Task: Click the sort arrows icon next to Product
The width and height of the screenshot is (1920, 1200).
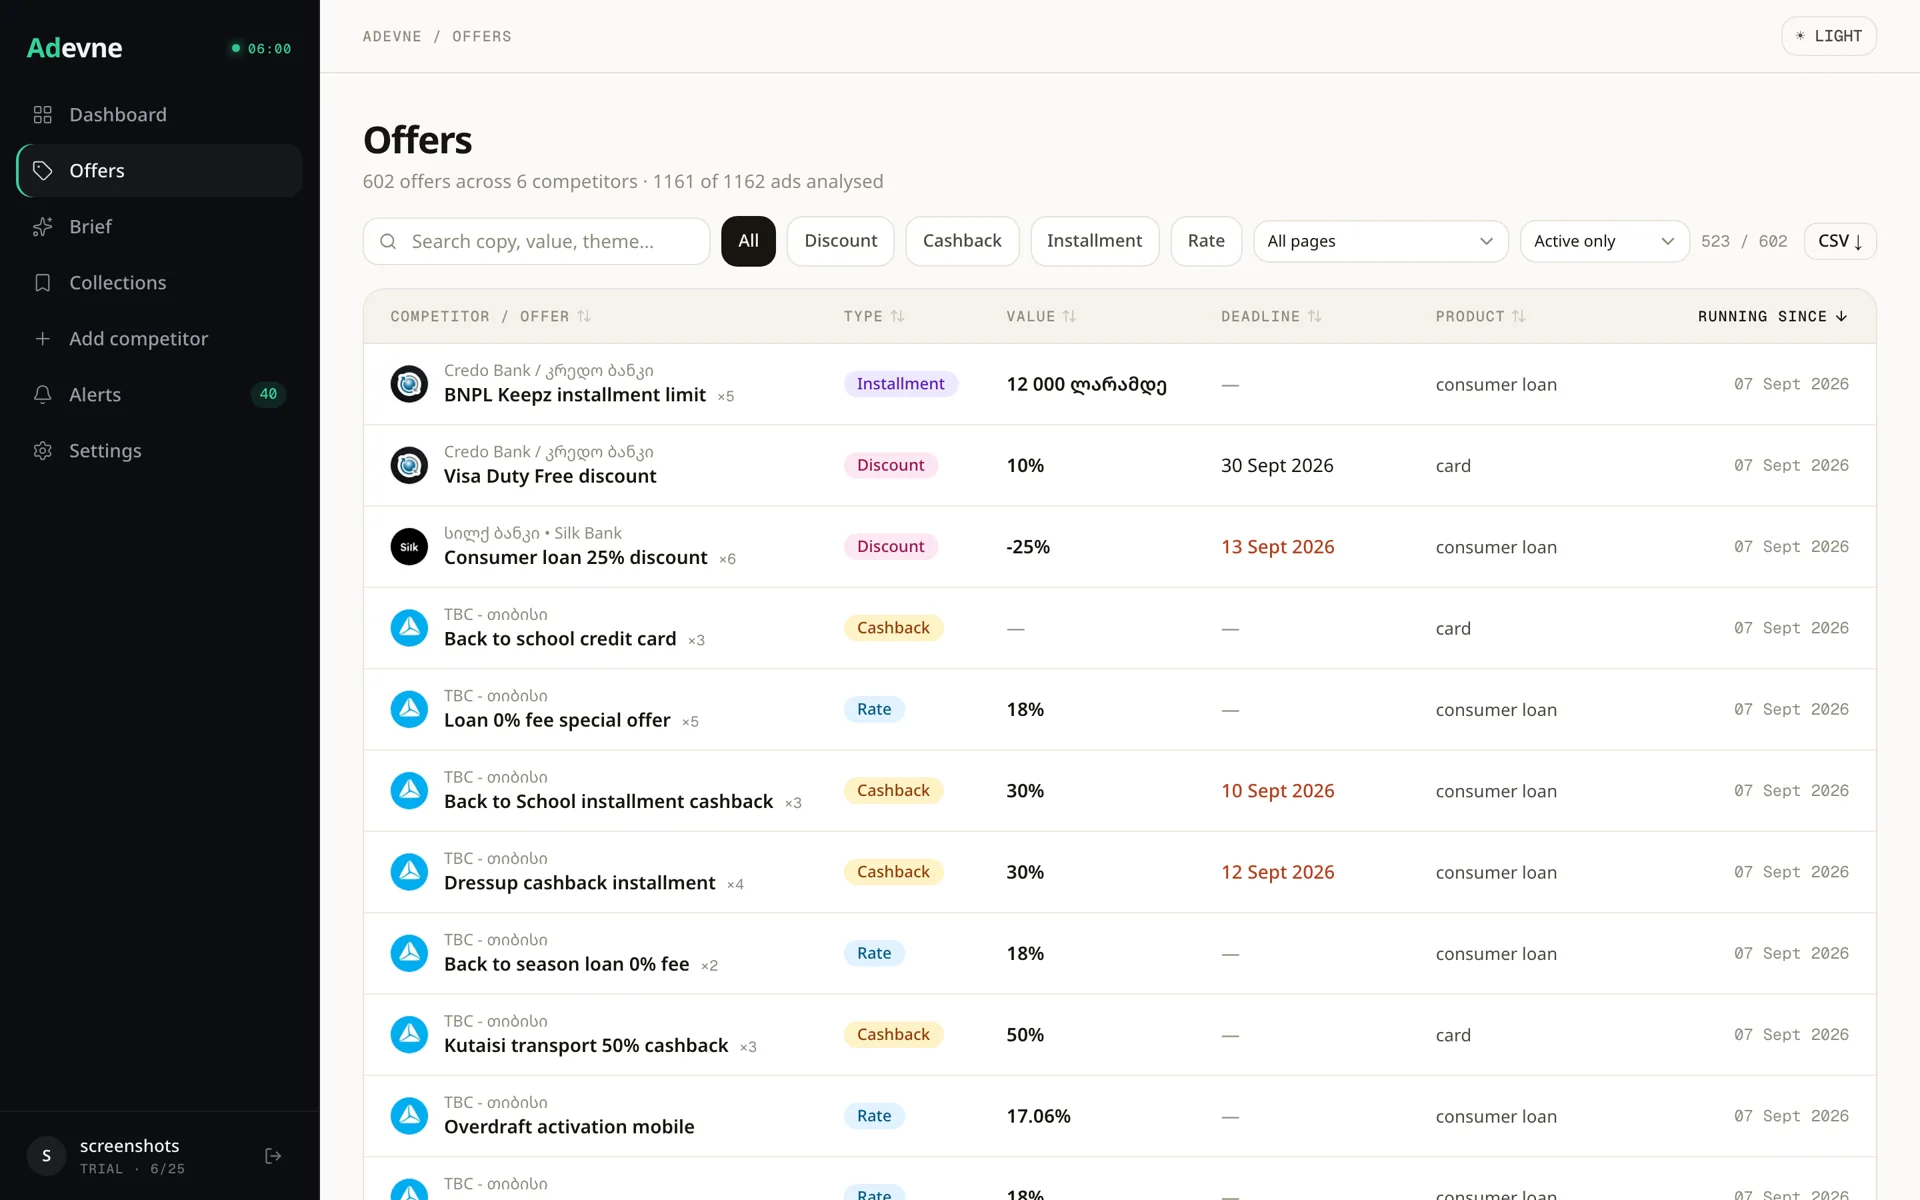Action: coord(1519,316)
